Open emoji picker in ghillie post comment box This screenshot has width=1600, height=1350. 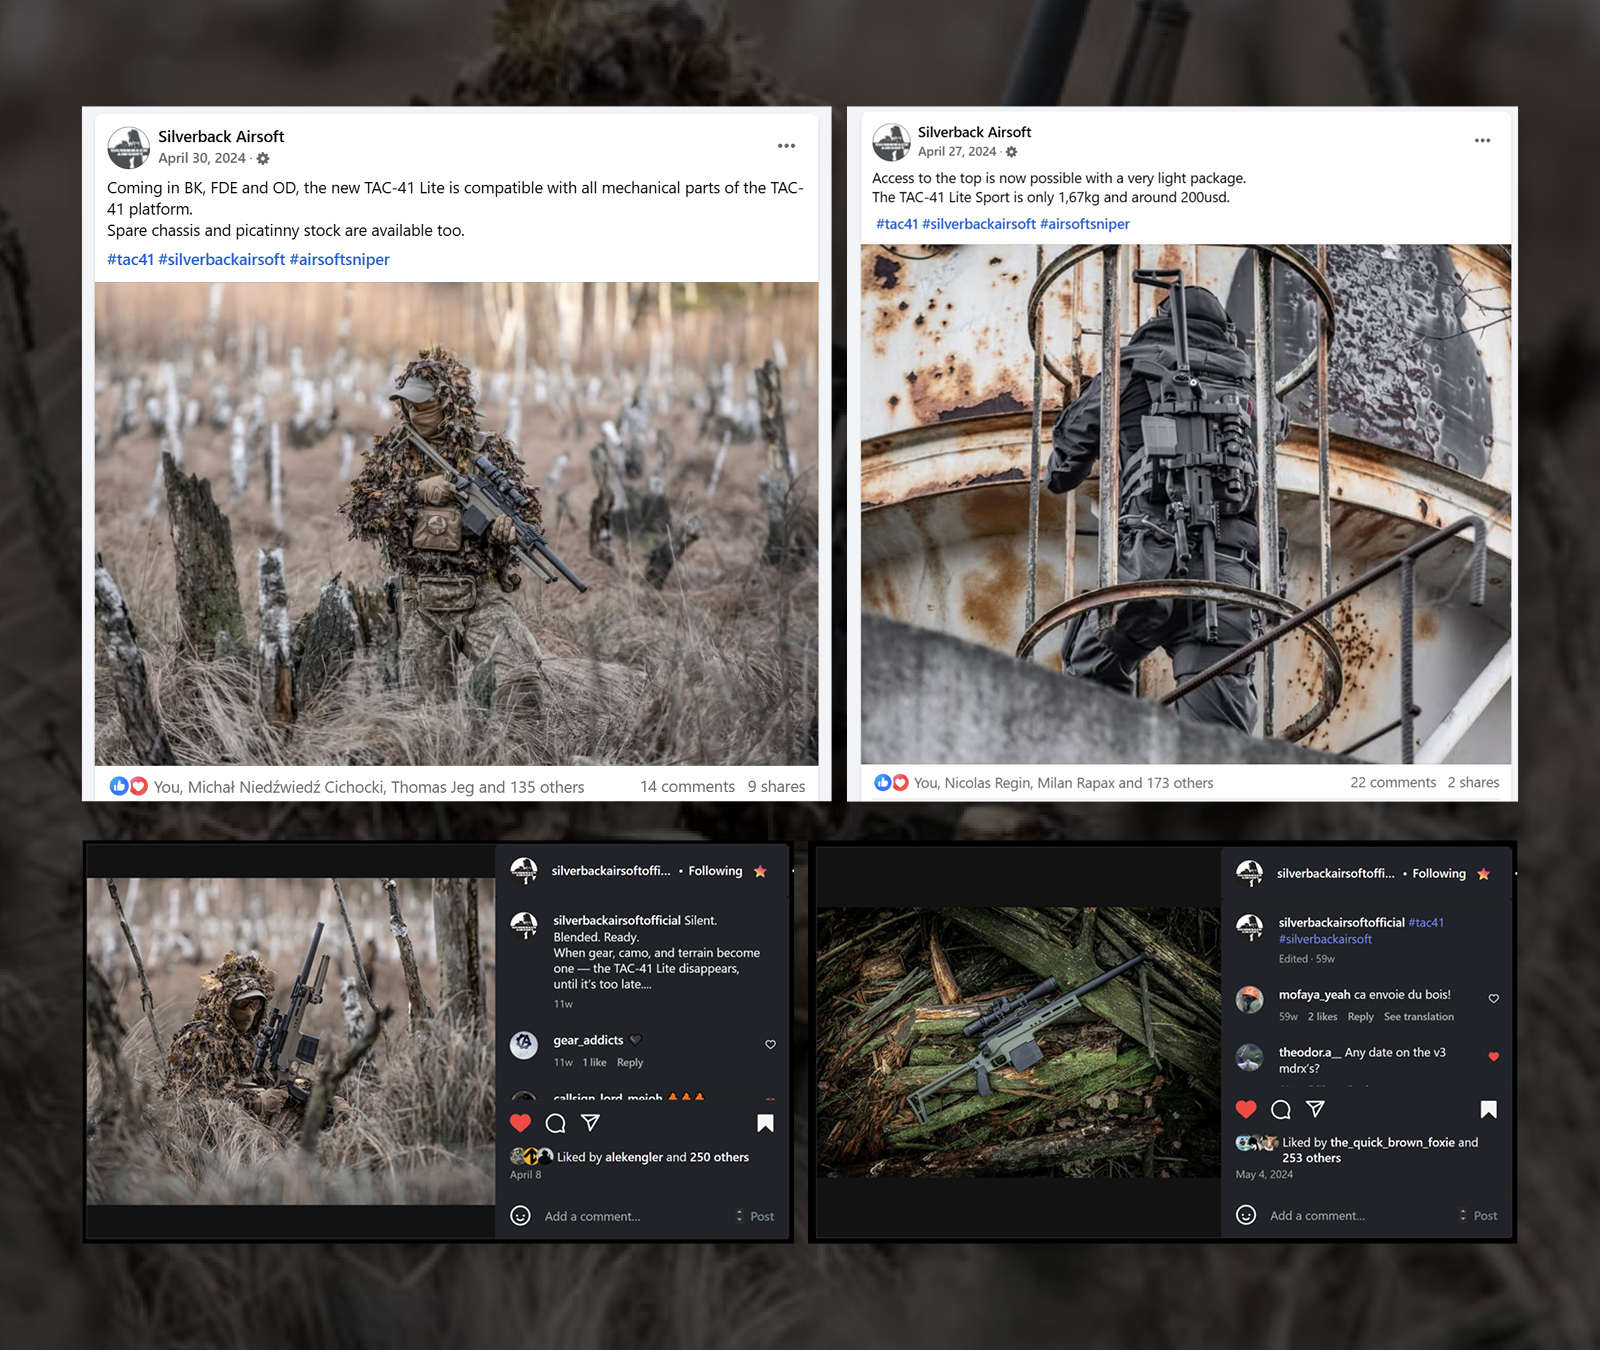point(520,1215)
